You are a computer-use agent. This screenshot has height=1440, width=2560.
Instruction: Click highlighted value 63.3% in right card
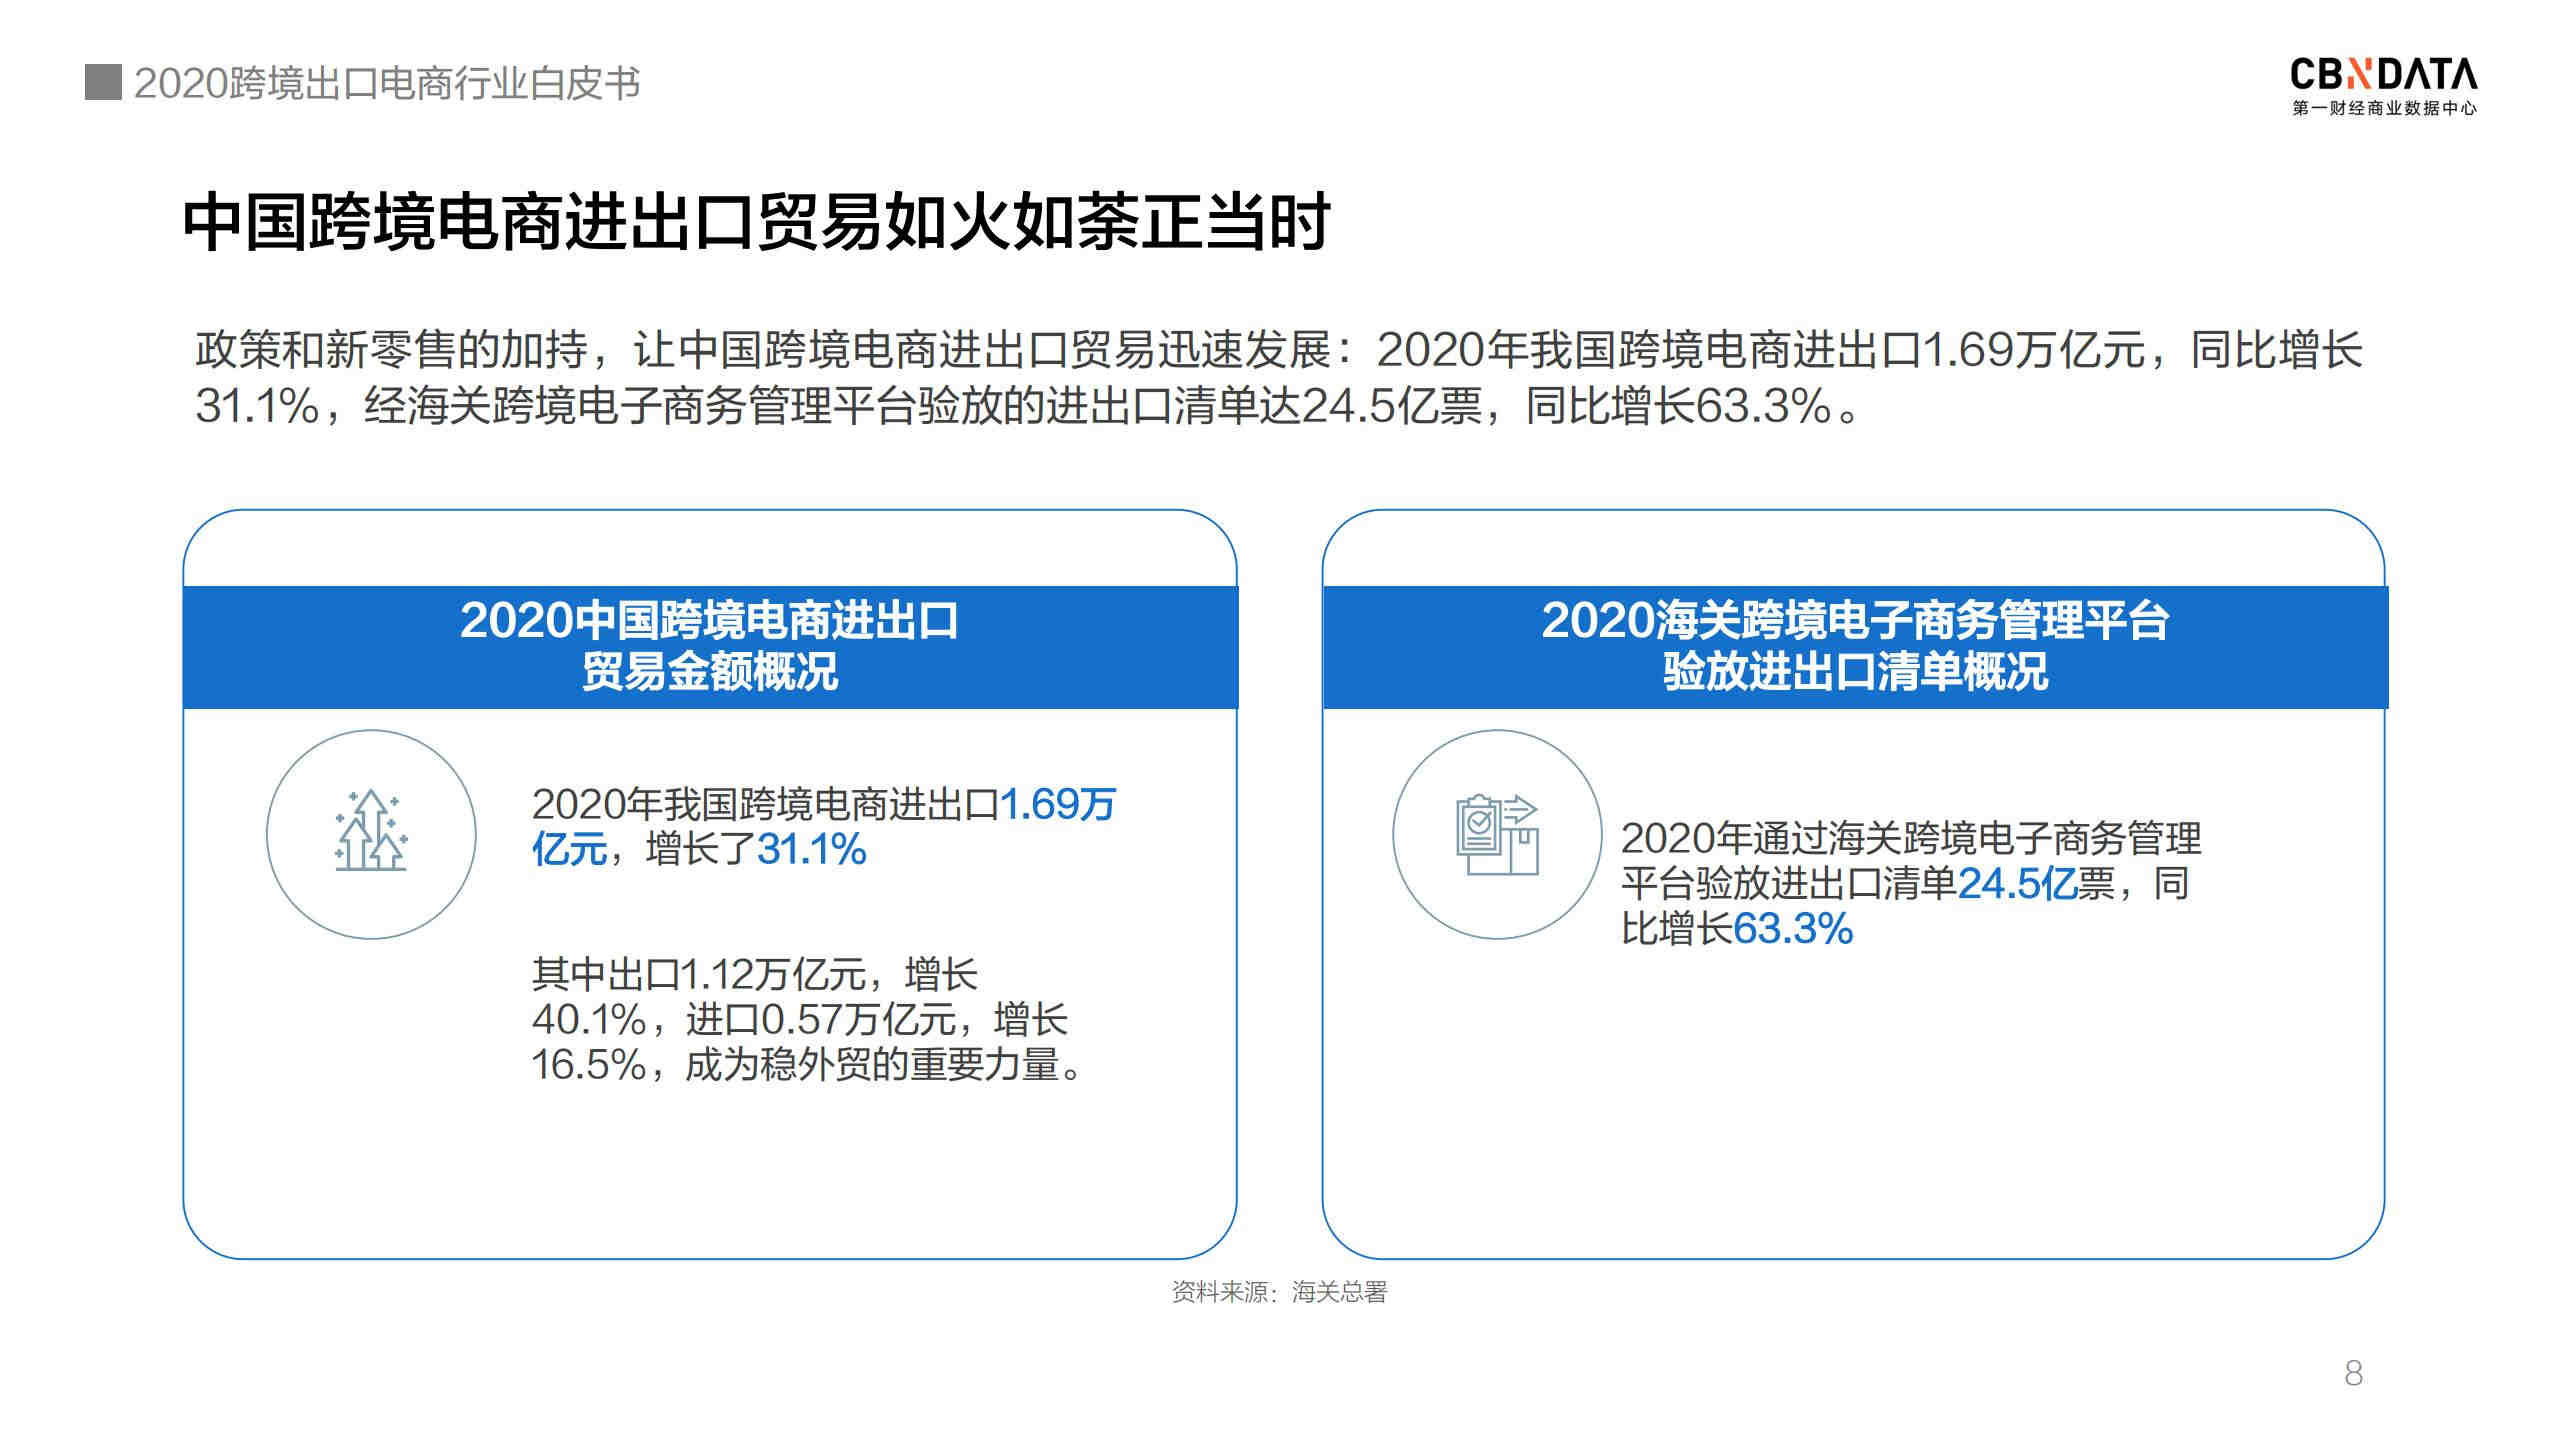tap(1792, 929)
